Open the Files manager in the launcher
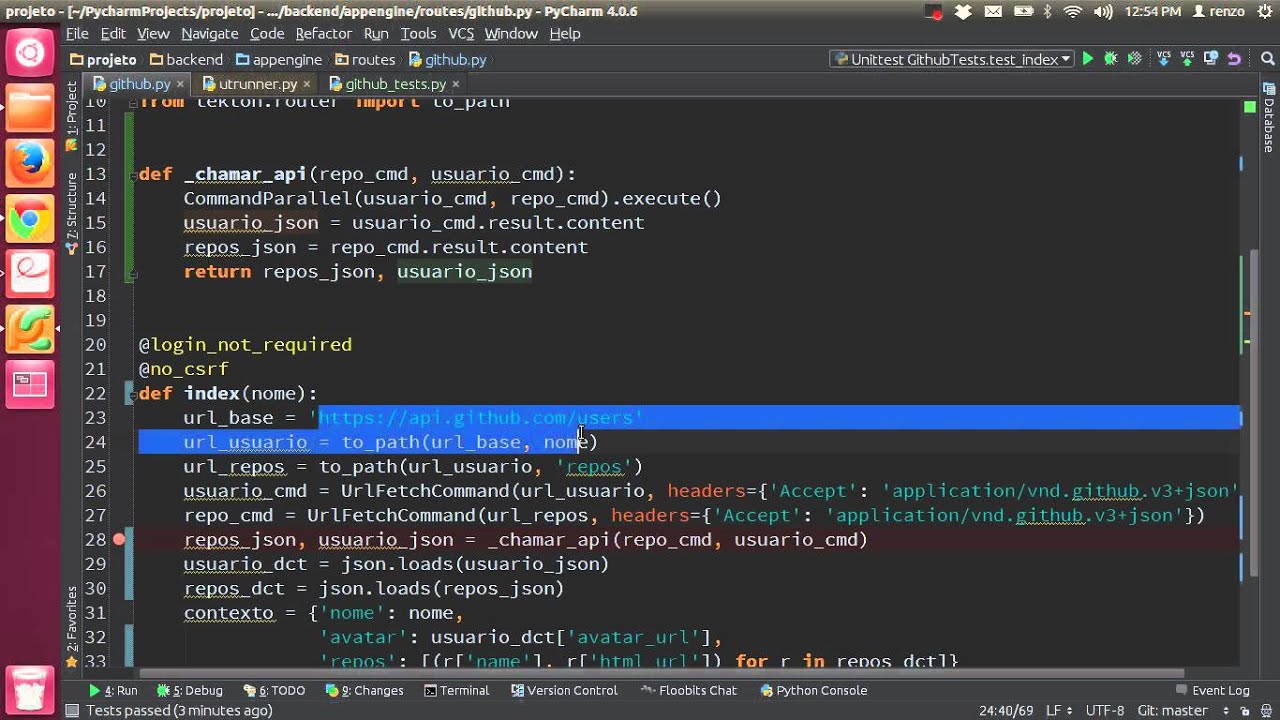The image size is (1280, 720). pyautogui.click(x=30, y=107)
